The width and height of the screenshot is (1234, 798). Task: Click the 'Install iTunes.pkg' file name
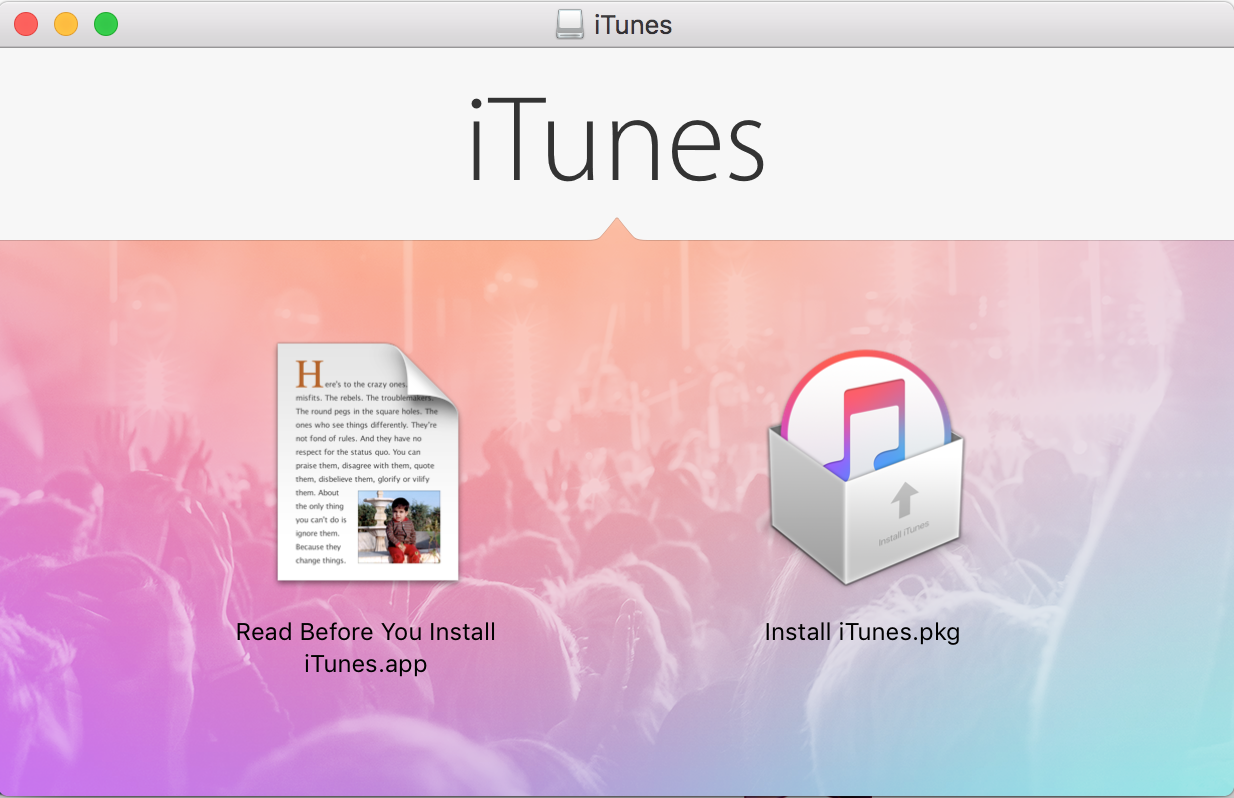tap(862, 632)
